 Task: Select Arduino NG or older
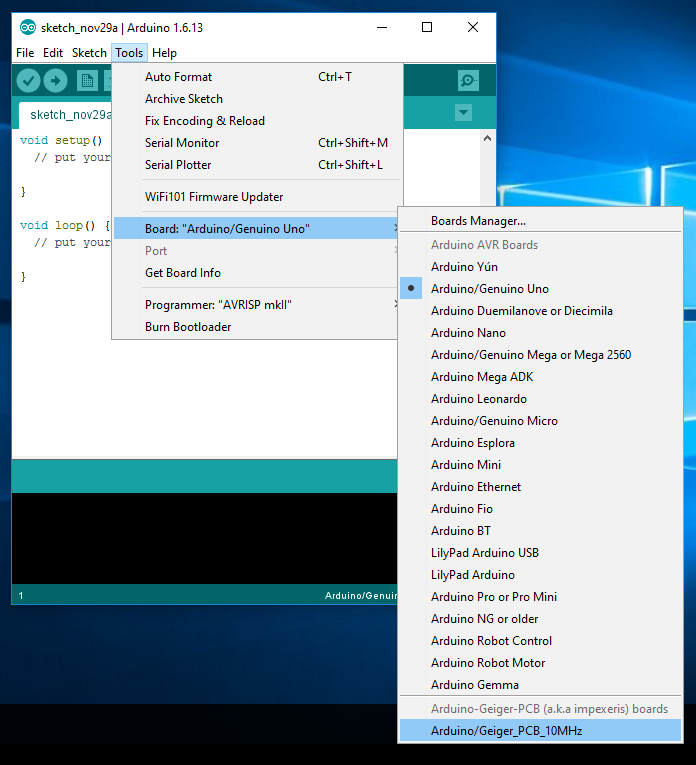(x=540, y=618)
